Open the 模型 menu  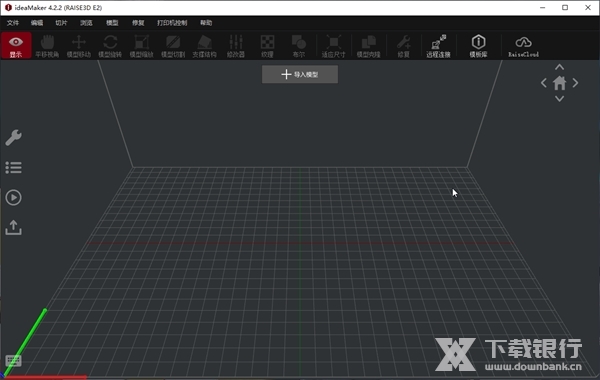coord(112,23)
